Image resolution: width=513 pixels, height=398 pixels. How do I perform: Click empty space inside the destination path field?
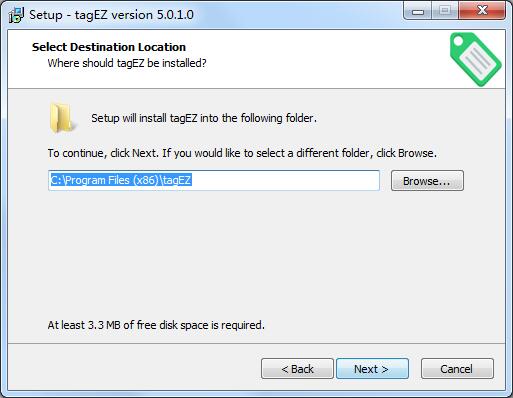point(285,180)
